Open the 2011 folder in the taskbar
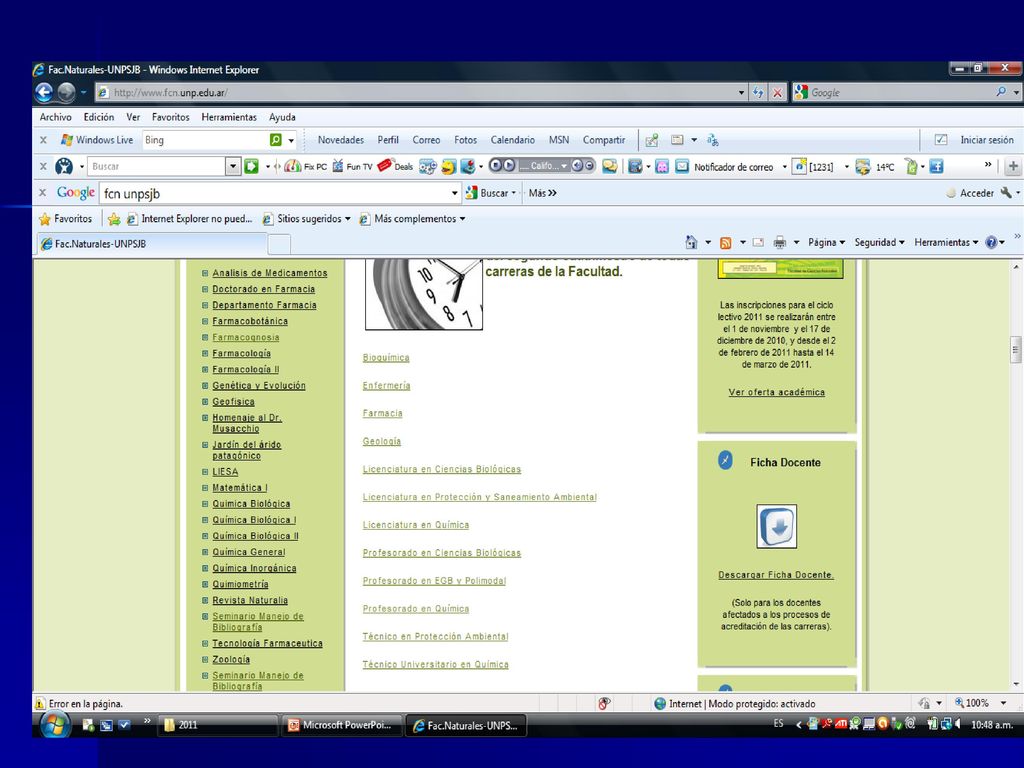This screenshot has height=768, width=1024. (x=219, y=725)
